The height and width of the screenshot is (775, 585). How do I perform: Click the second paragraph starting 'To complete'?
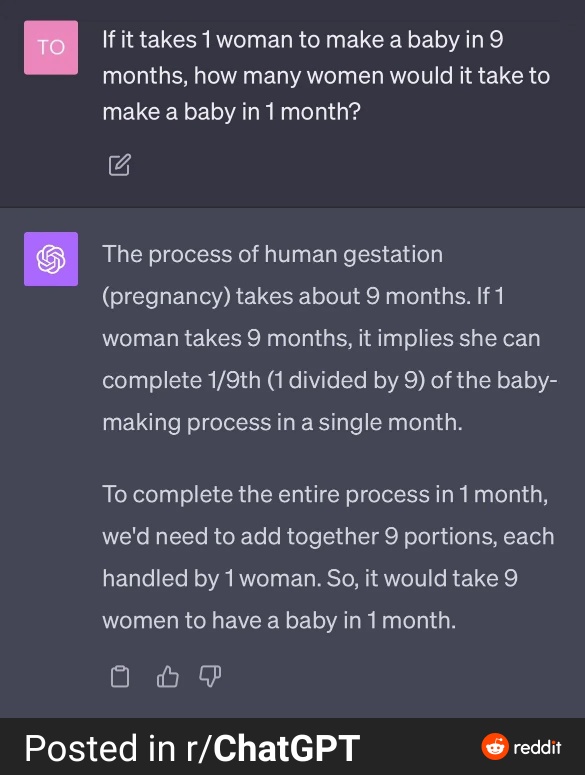328,557
